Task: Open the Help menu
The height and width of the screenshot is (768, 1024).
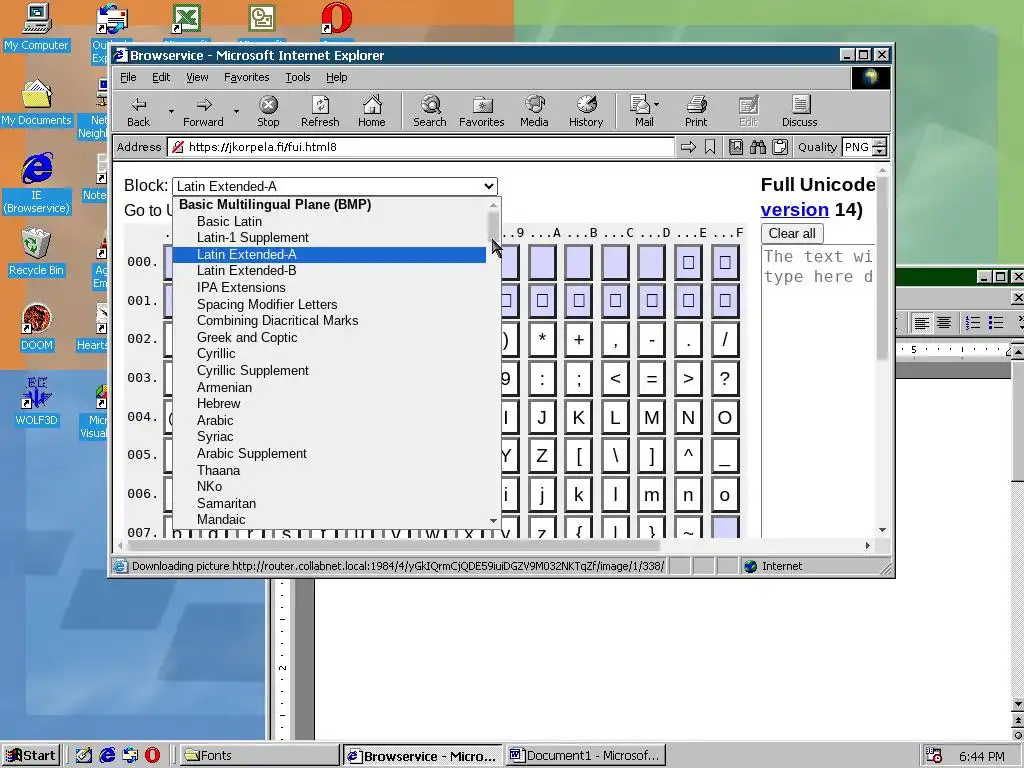Action: (336, 77)
